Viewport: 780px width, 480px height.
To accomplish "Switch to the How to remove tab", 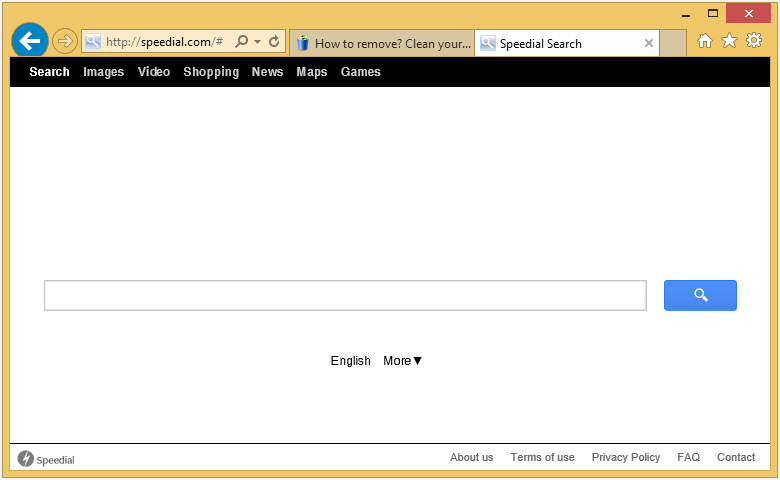I will (x=382, y=43).
